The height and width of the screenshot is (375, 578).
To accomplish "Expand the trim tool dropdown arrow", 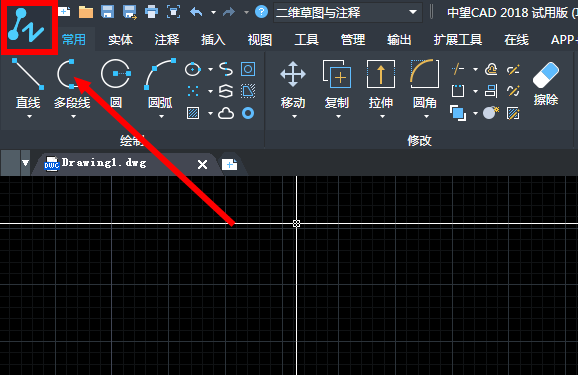I will (475, 69).
